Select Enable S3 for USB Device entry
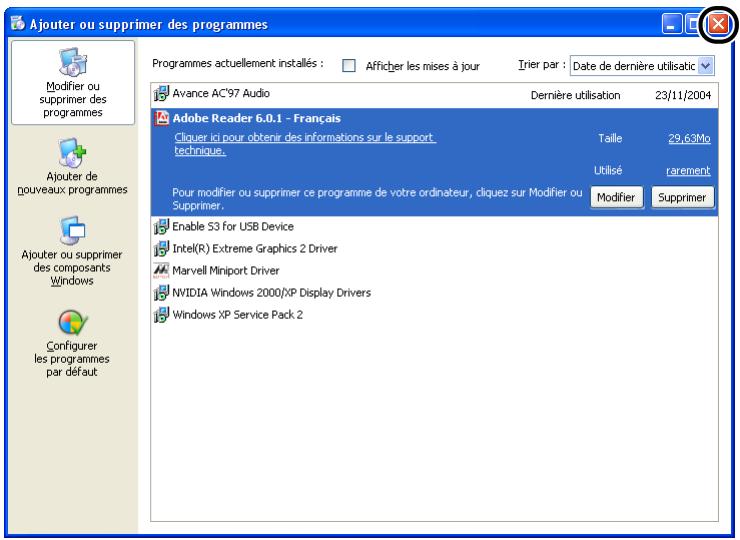Image resolution: width=740 pixels, height=540 pixels. tap(233, 227)
